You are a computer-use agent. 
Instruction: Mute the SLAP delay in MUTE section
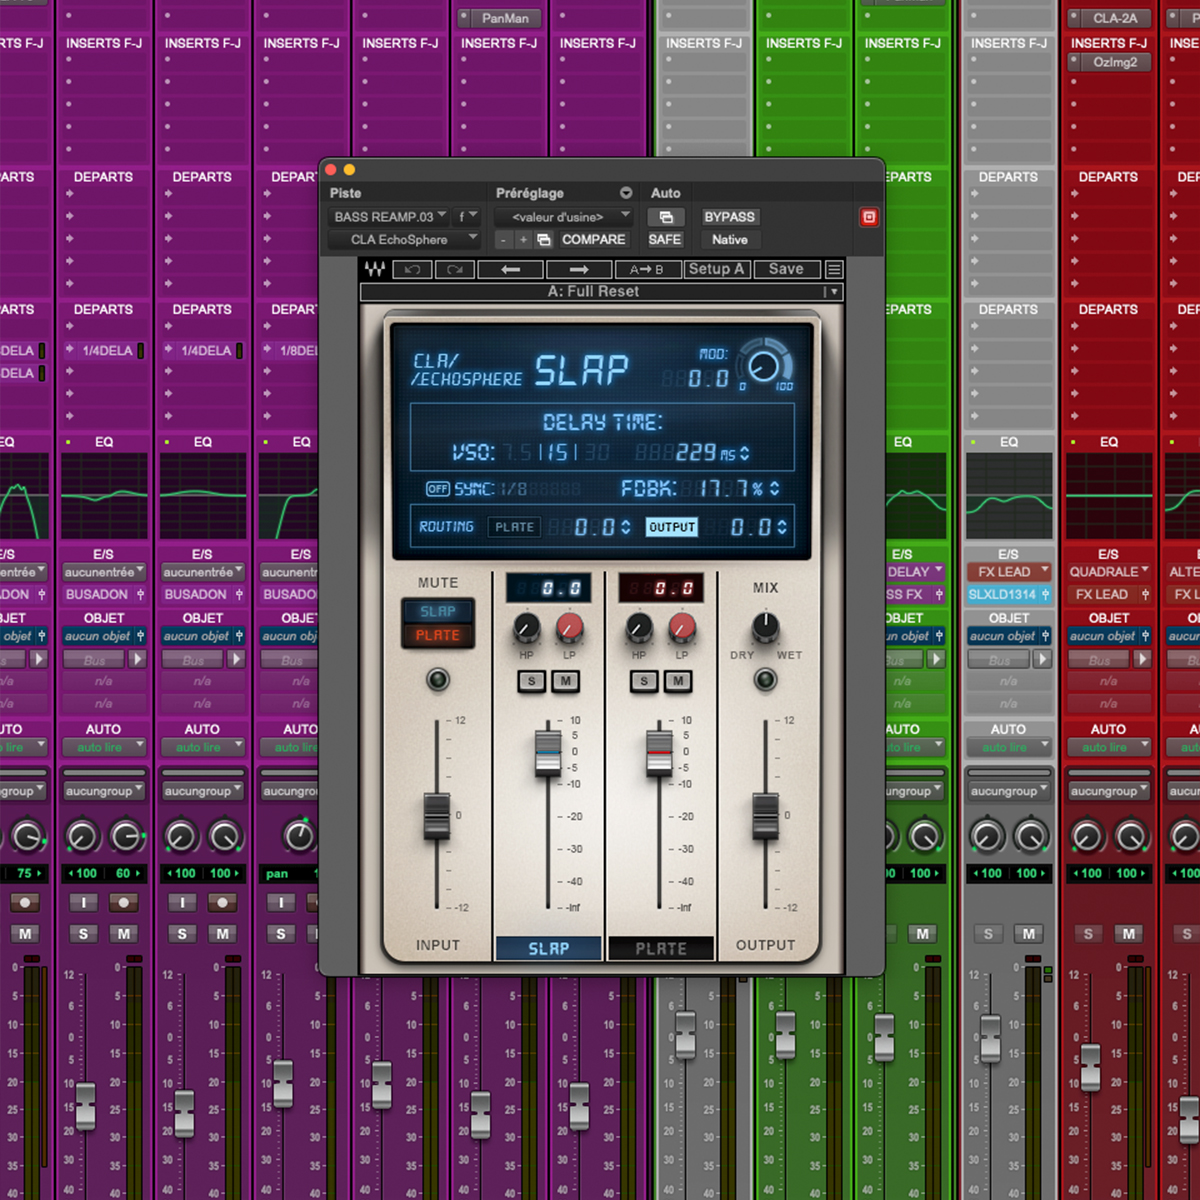click(x=438, y=611)
